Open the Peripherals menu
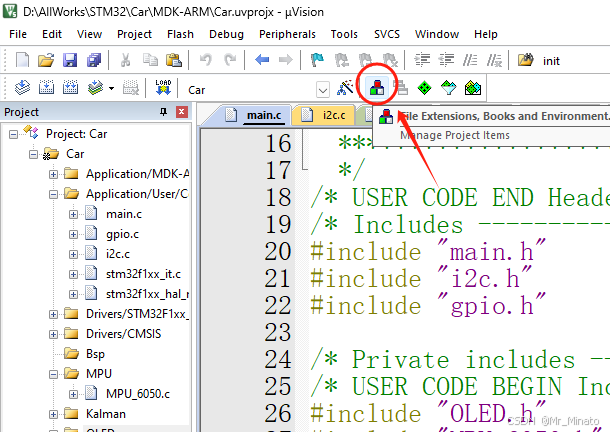This screenshot has width=610, height=432. pyautogui.click(x=287, y=34)
